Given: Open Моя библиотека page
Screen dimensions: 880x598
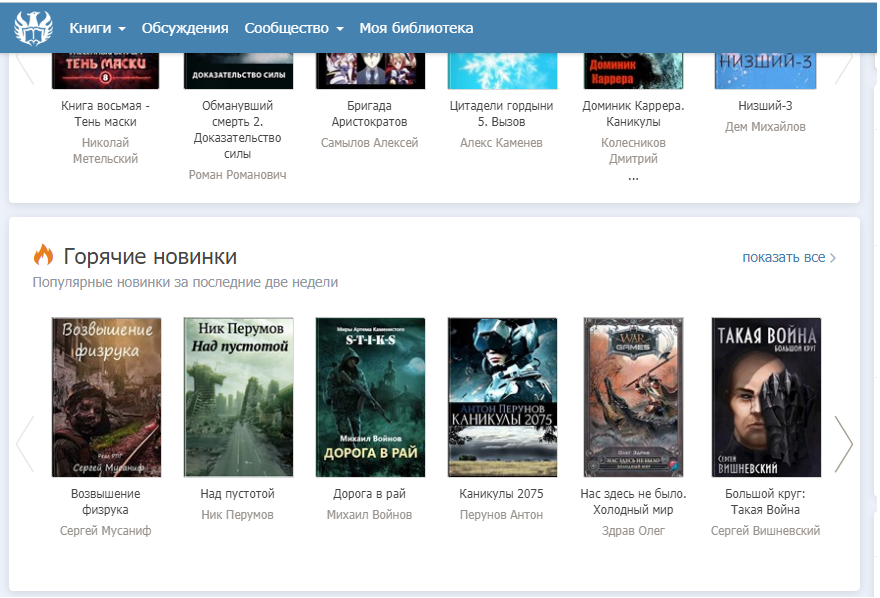Looking at the screenshot, I should pos(416,28).
